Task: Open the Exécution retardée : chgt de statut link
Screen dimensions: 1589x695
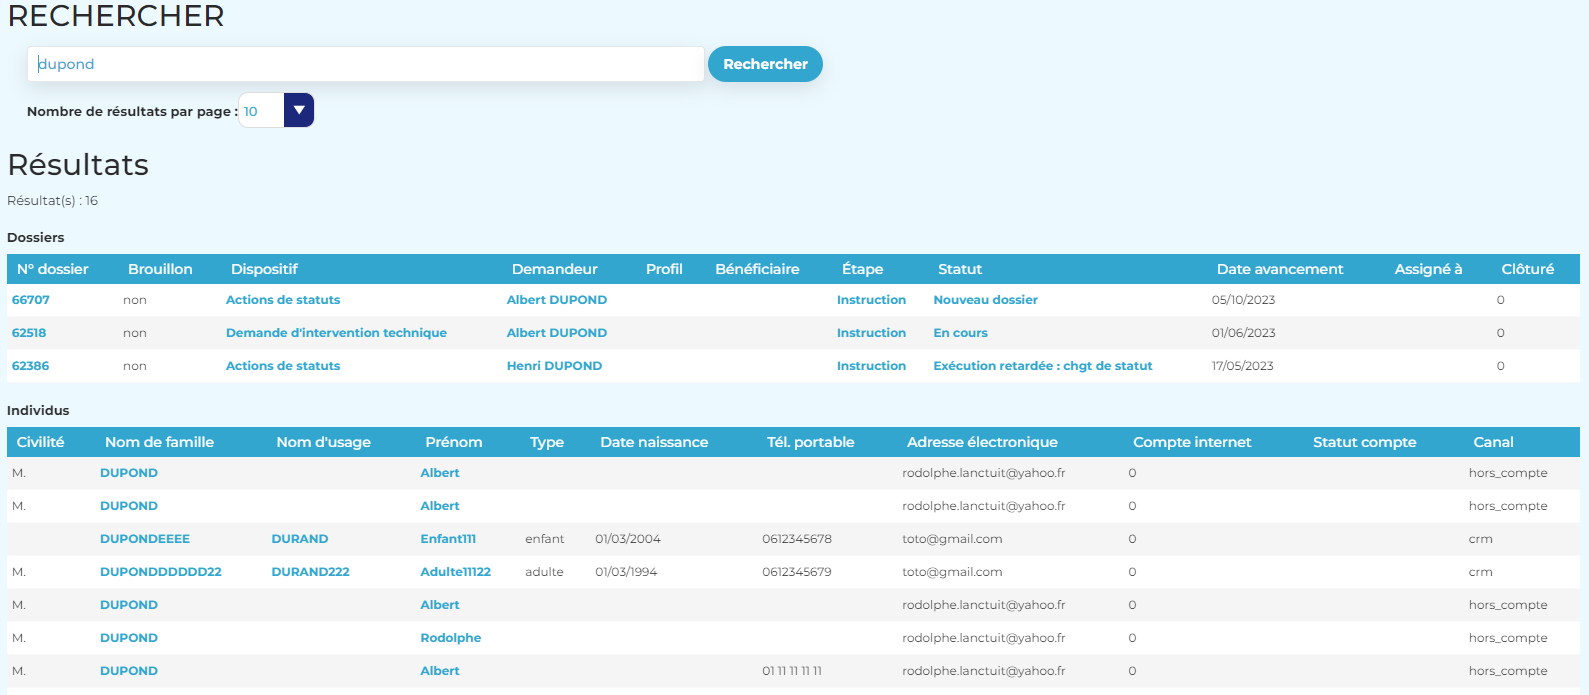Action: (1042, 366)
